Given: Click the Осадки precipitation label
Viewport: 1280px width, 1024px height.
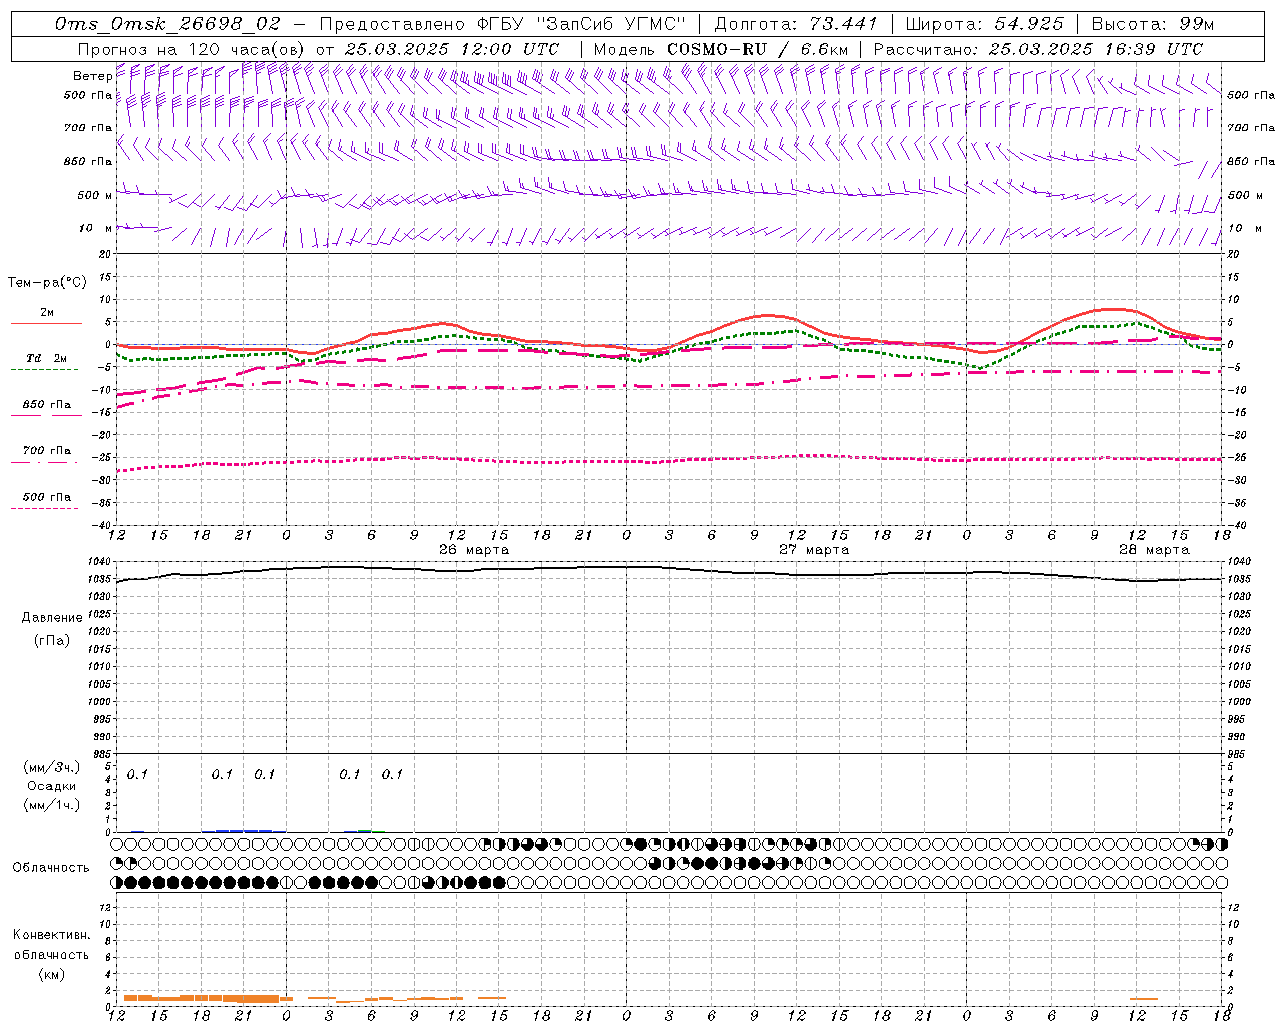Looking at the screenshot, I should point(52,786).
